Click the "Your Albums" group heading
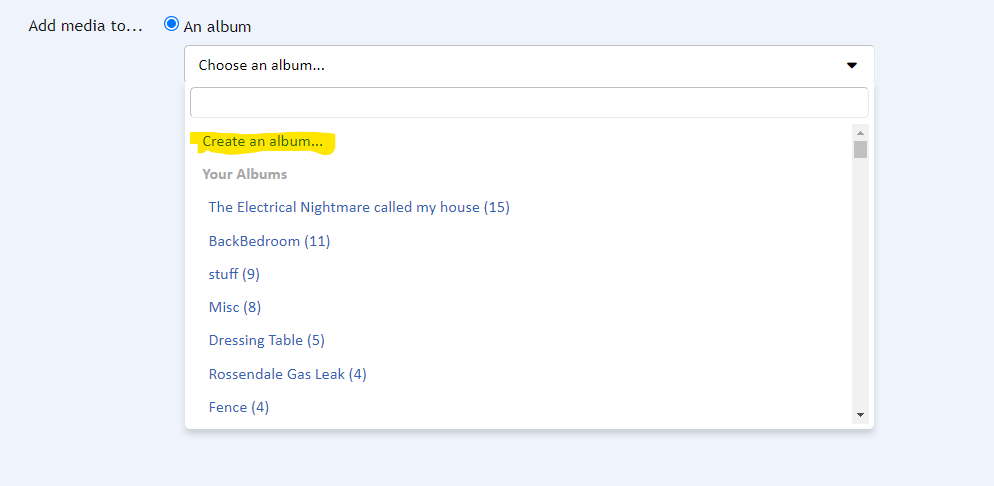994x486 pixels. (x=245, y=174)
